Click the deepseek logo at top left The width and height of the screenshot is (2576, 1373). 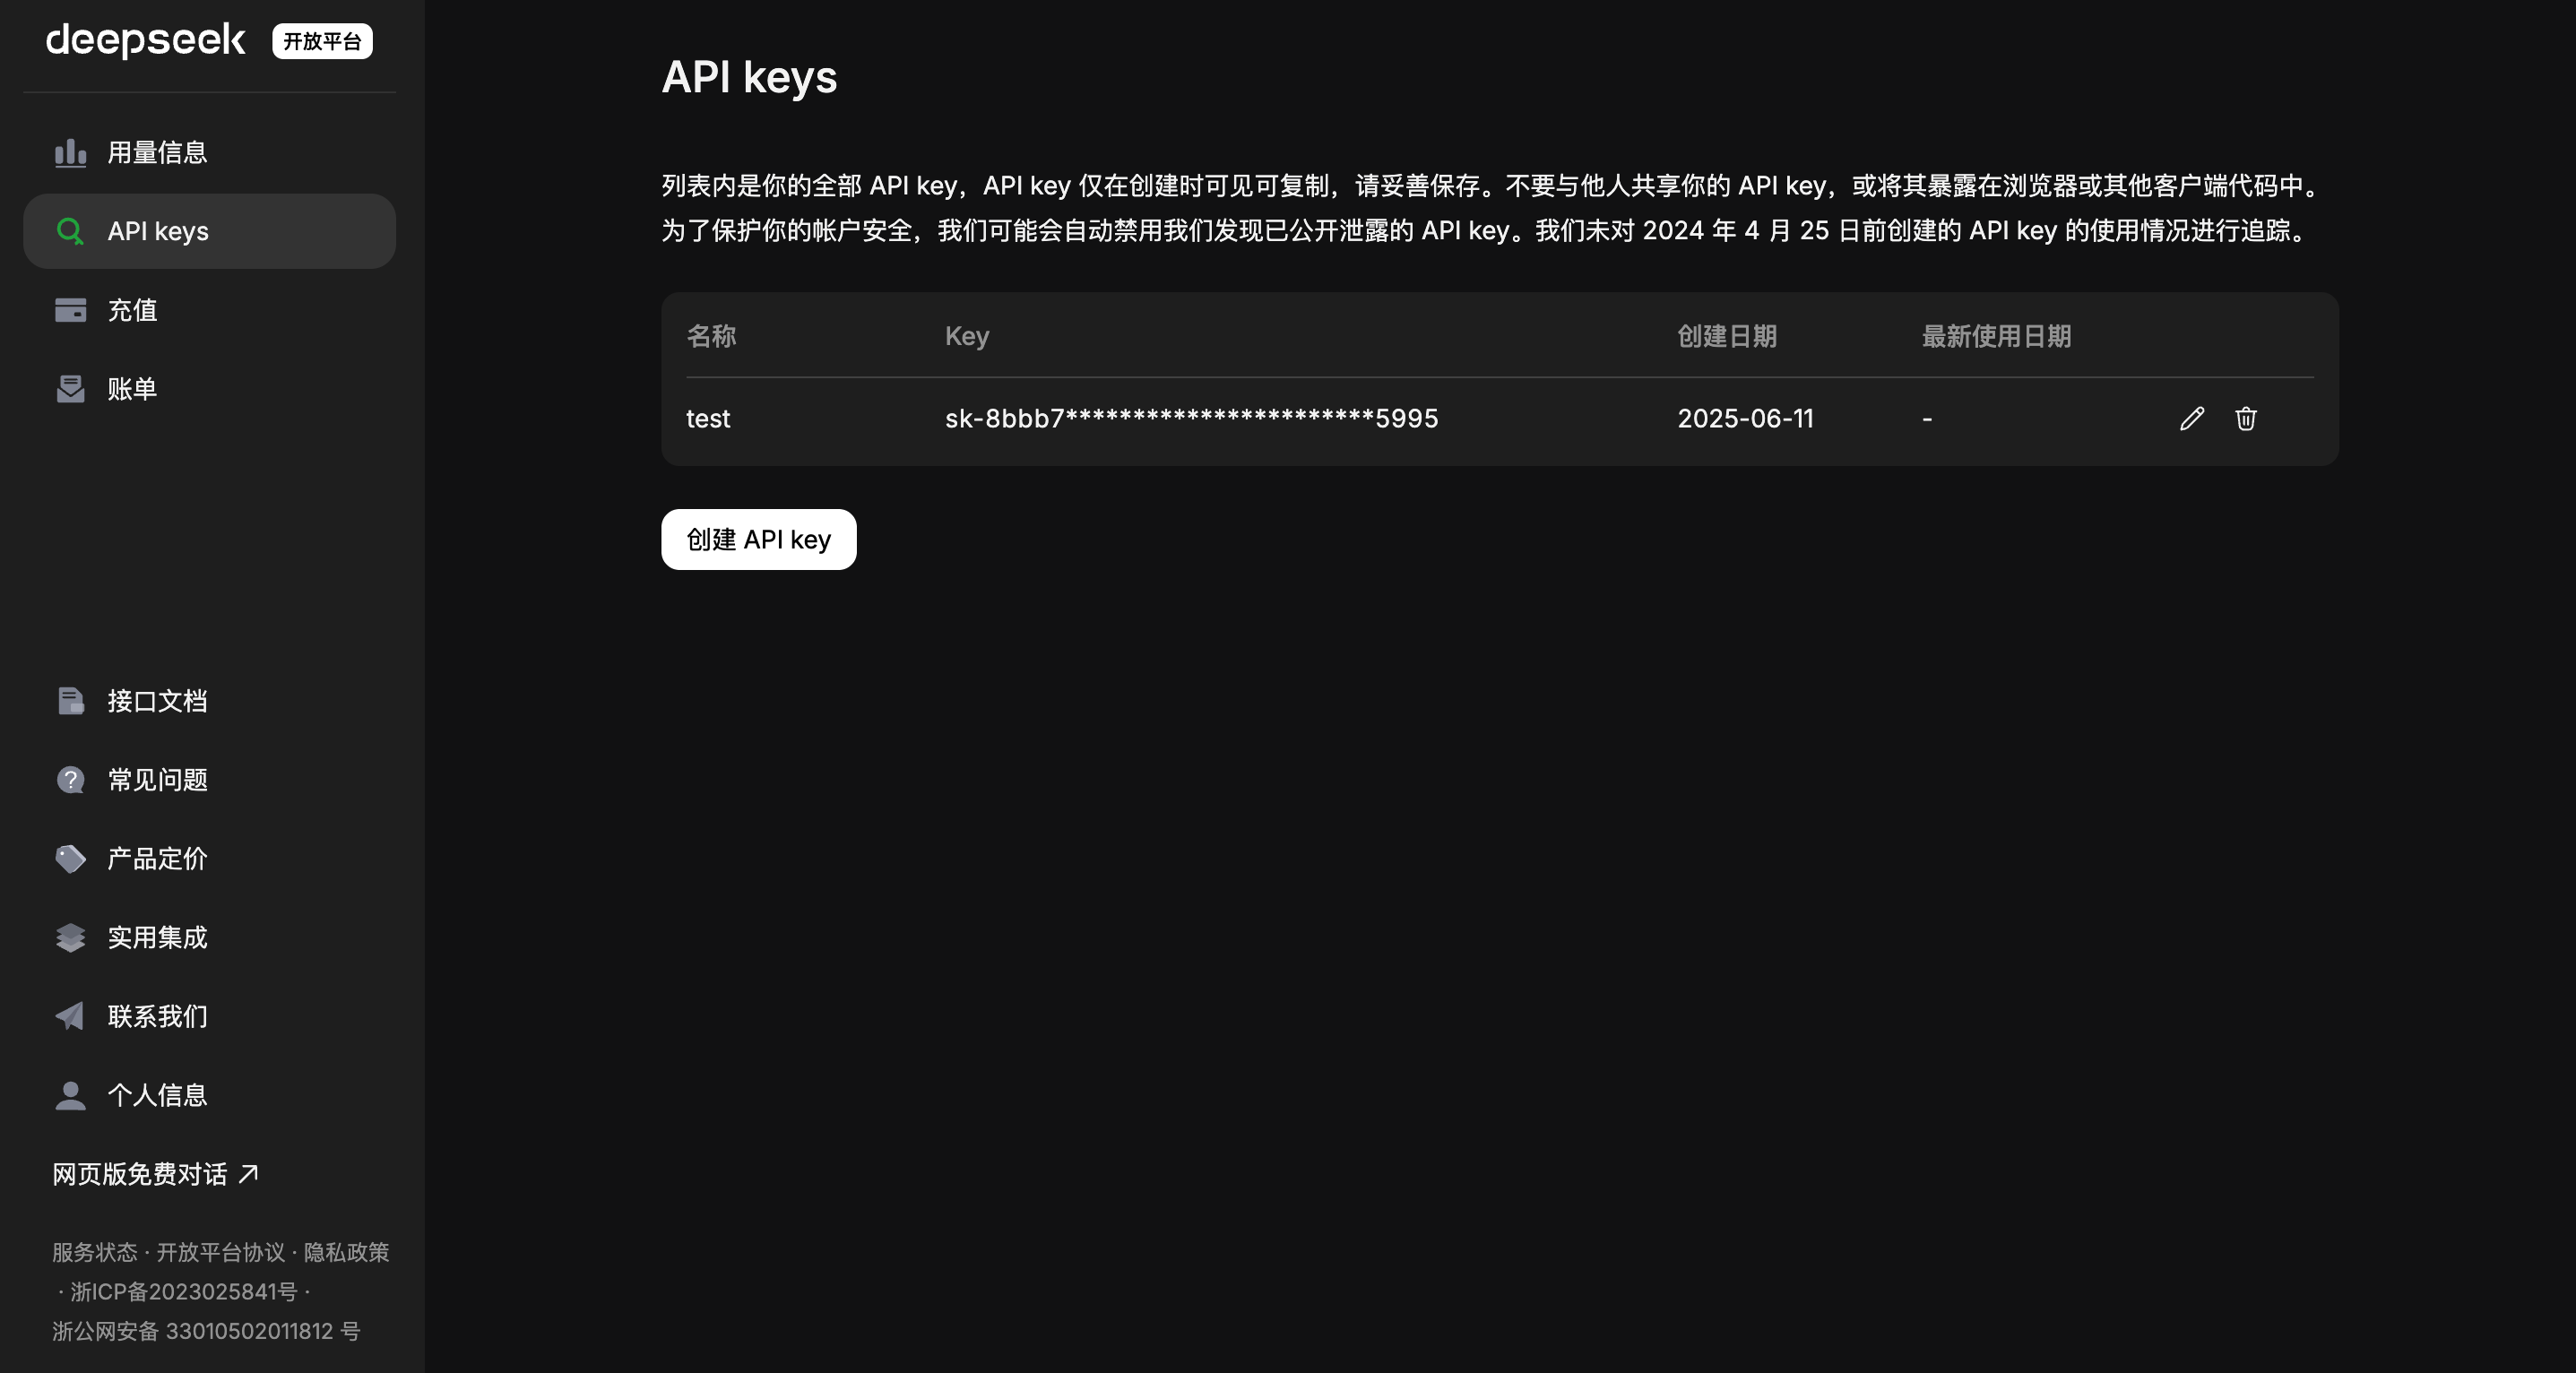pos(146,40)
